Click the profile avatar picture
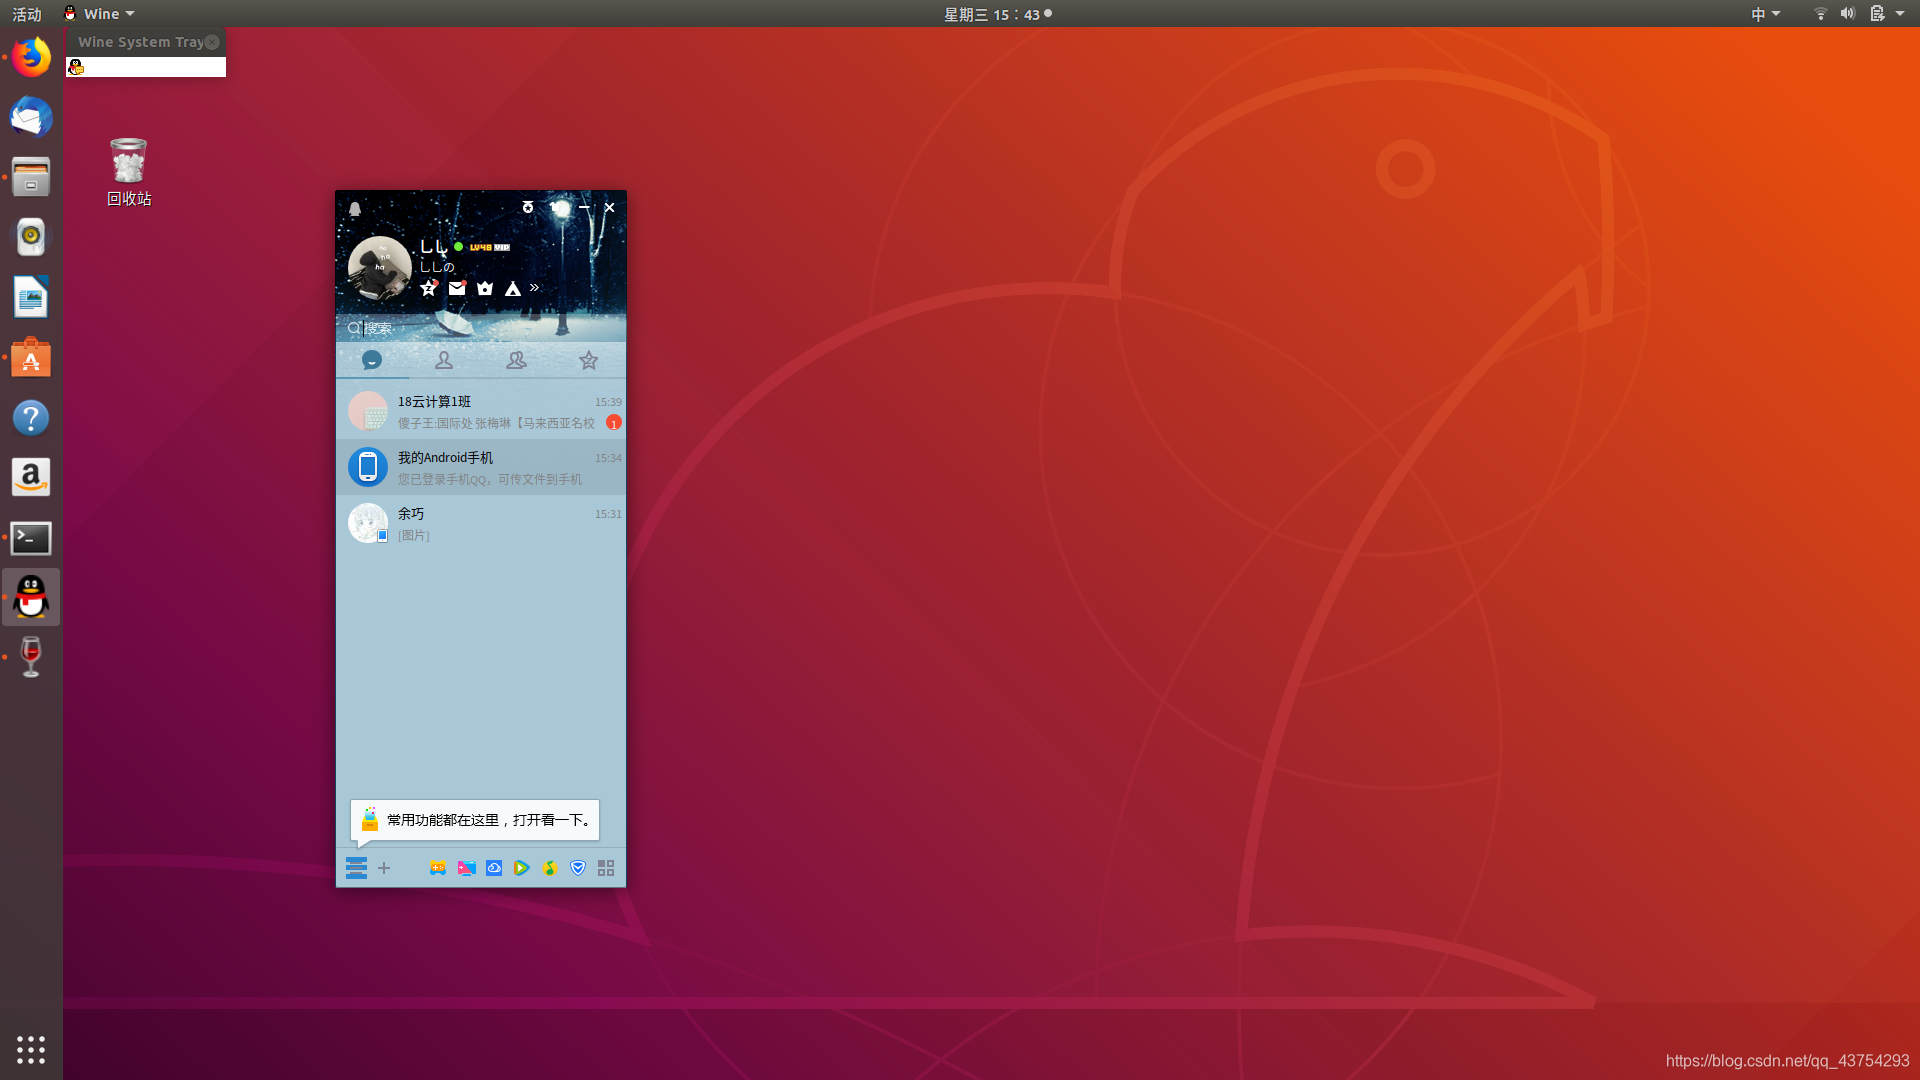1920x1080 pixels. (x=379, y=268)
